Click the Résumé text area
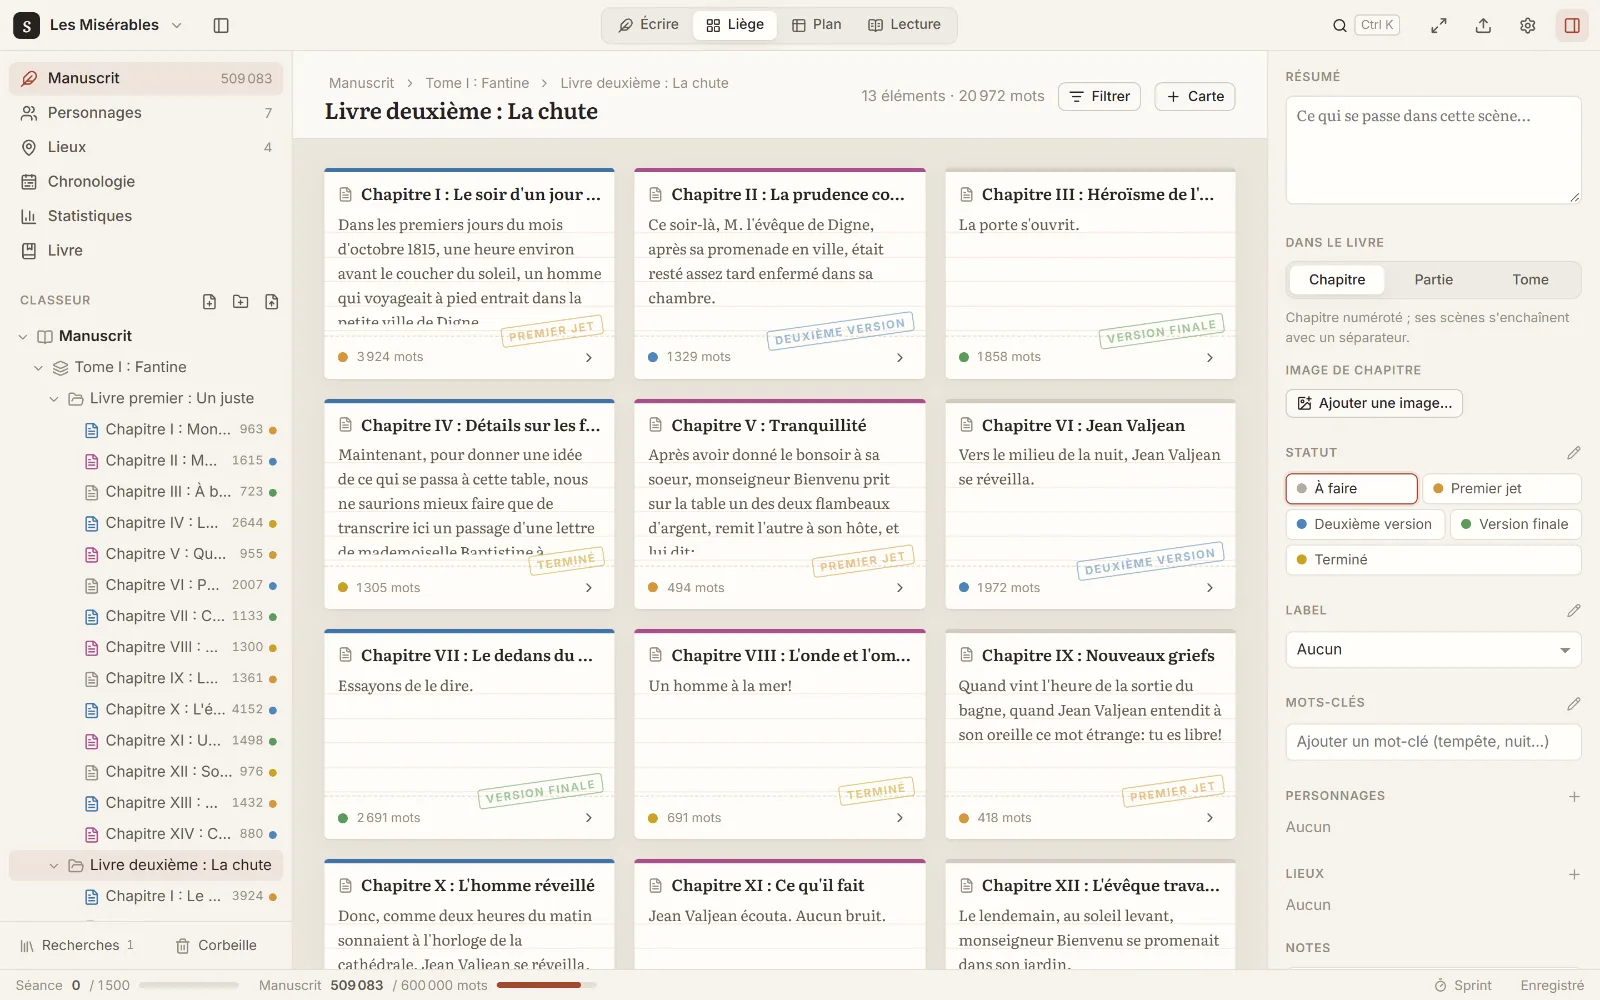Screen dimensions: 1600x1000 click(x=1433, y=150)
